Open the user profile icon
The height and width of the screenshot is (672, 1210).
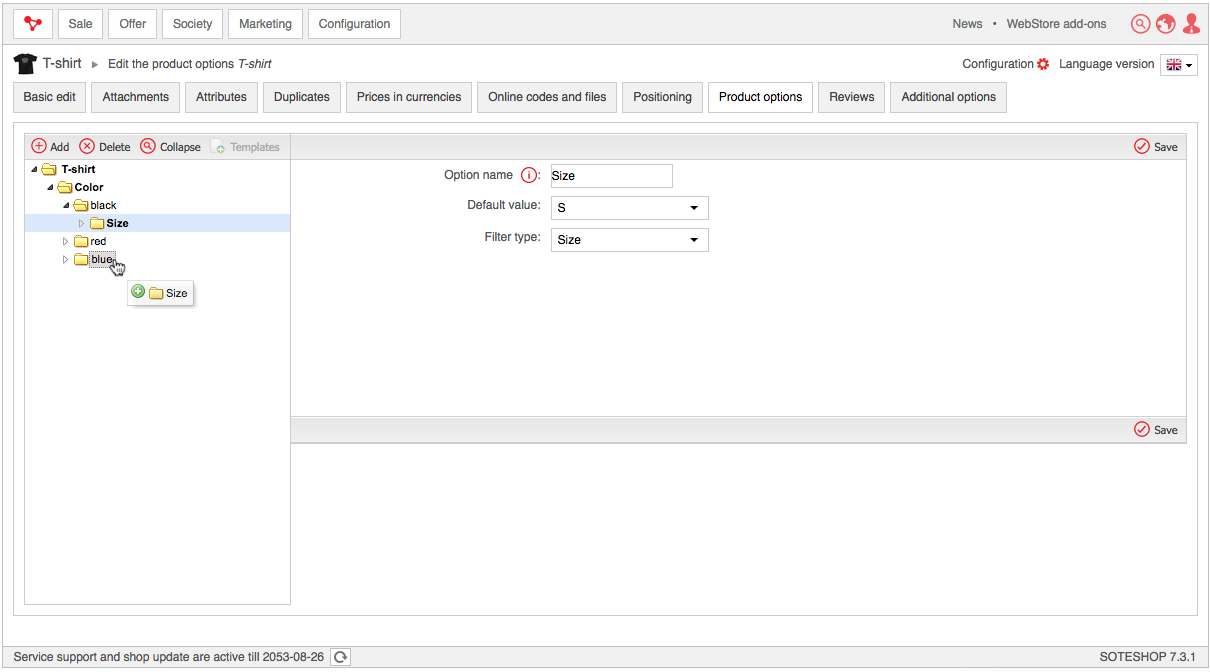click(x=1191, y=24)
